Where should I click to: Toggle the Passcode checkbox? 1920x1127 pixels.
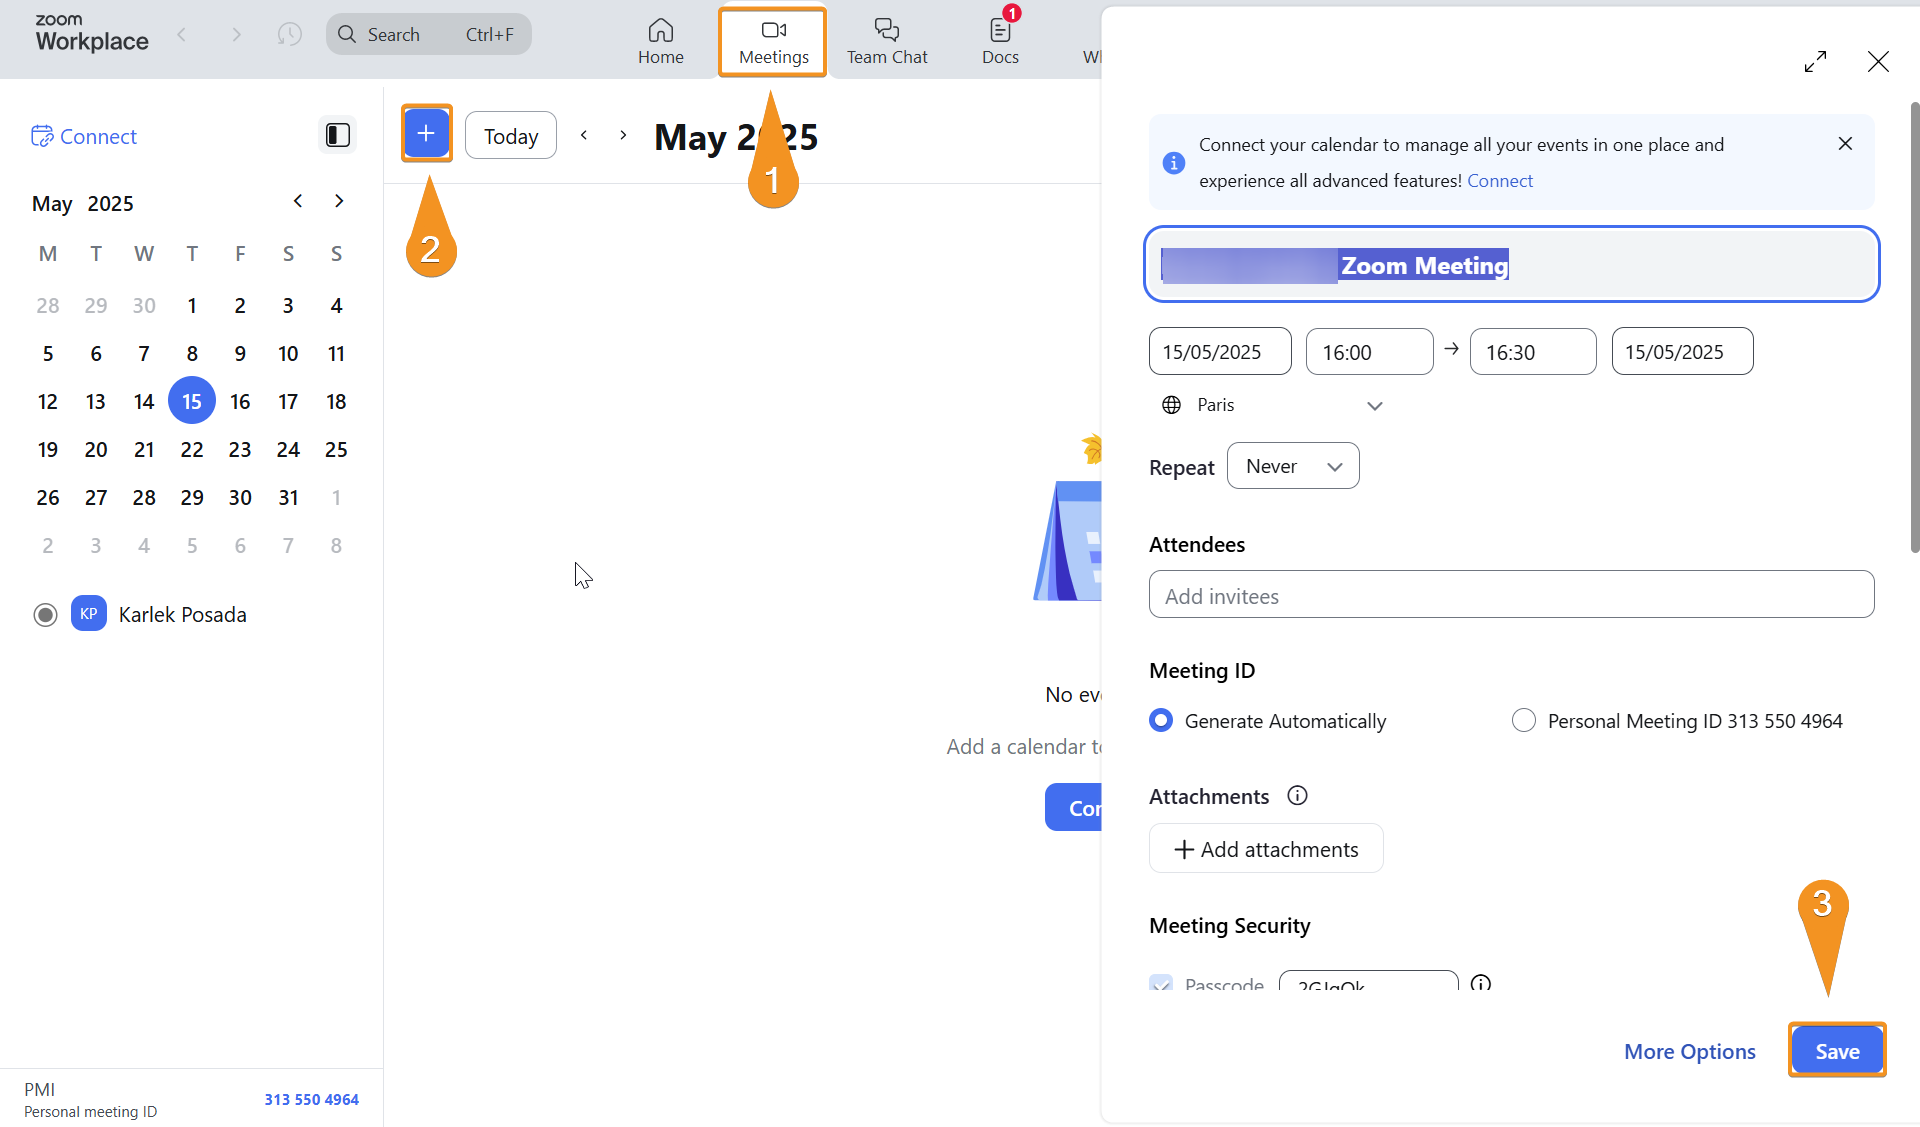coord(1161,983)
